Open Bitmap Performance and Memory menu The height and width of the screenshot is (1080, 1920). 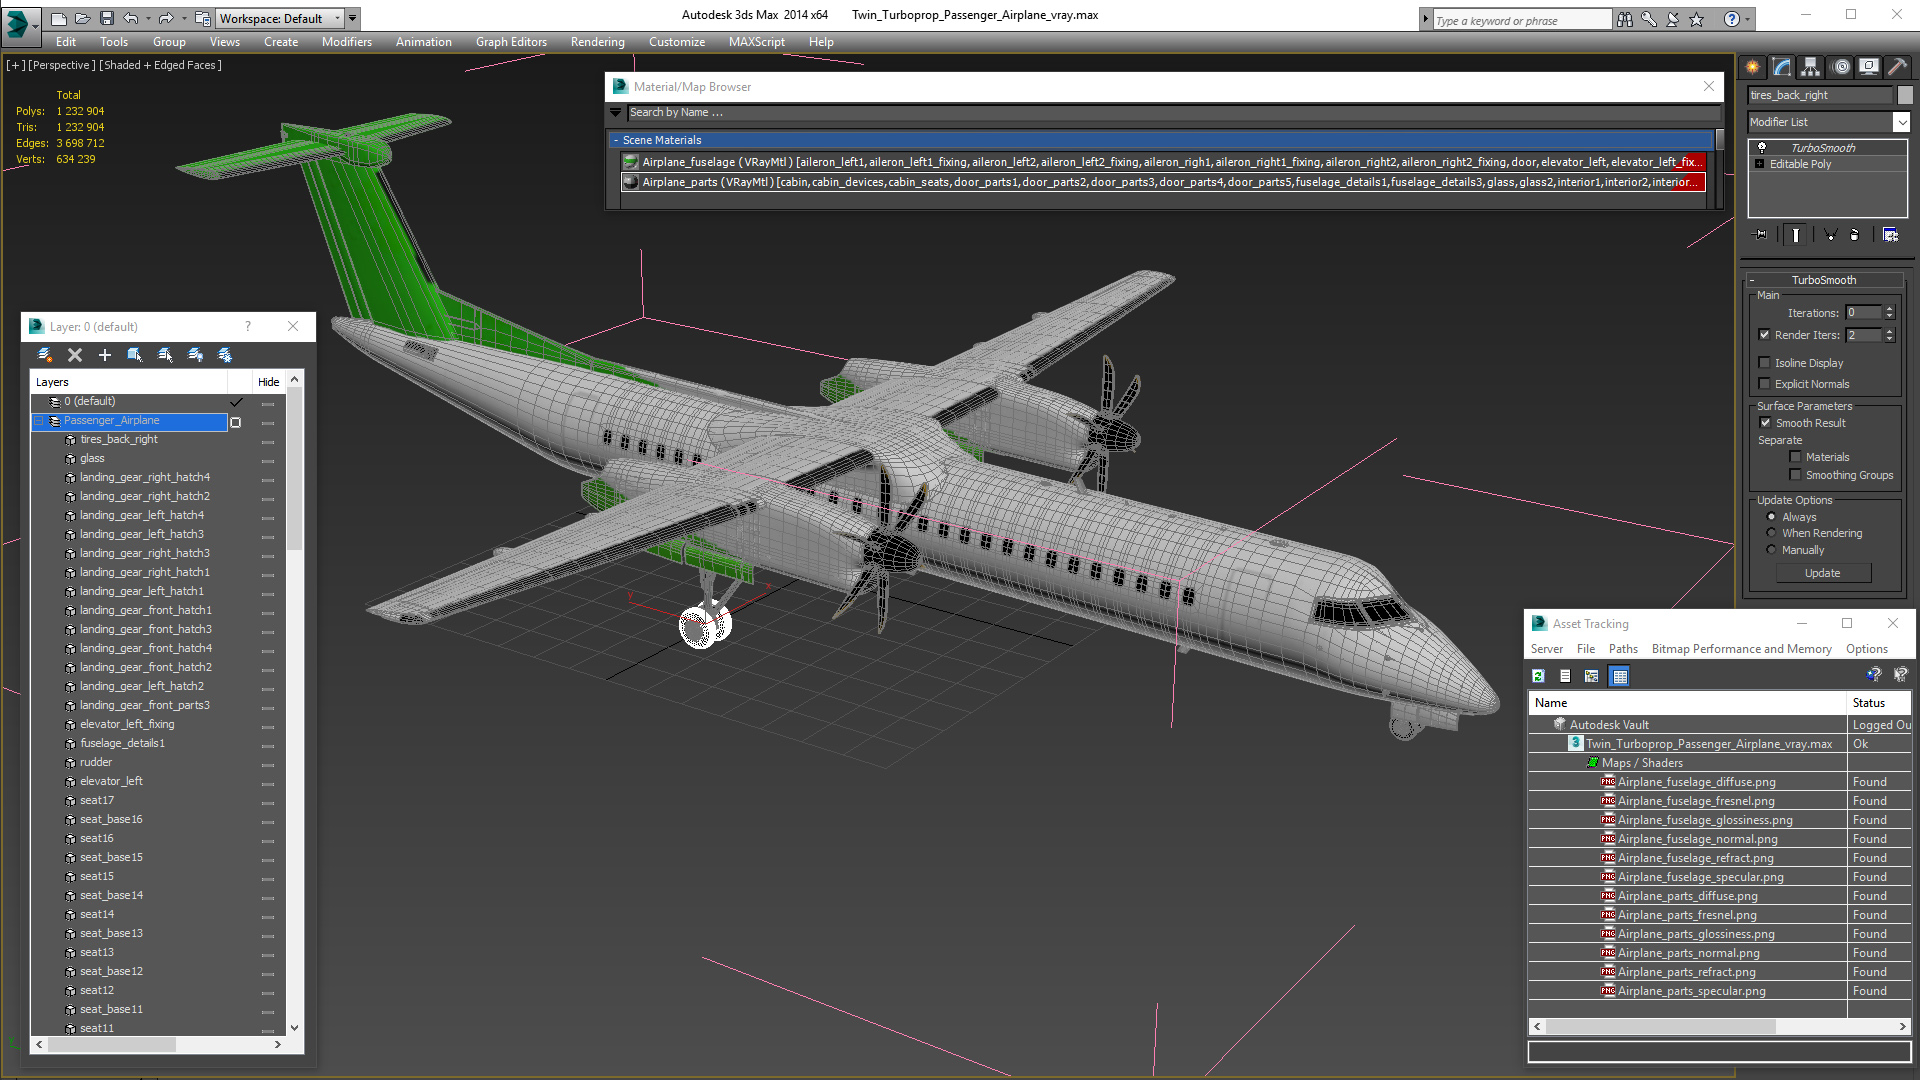click(x=1741, y=649)
